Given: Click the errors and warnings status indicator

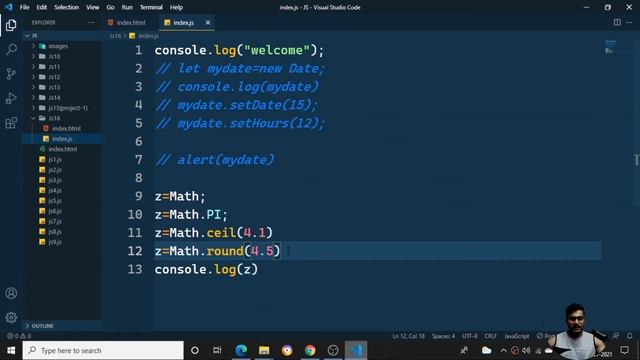Looking at the screenshot, I should (19, 336).
